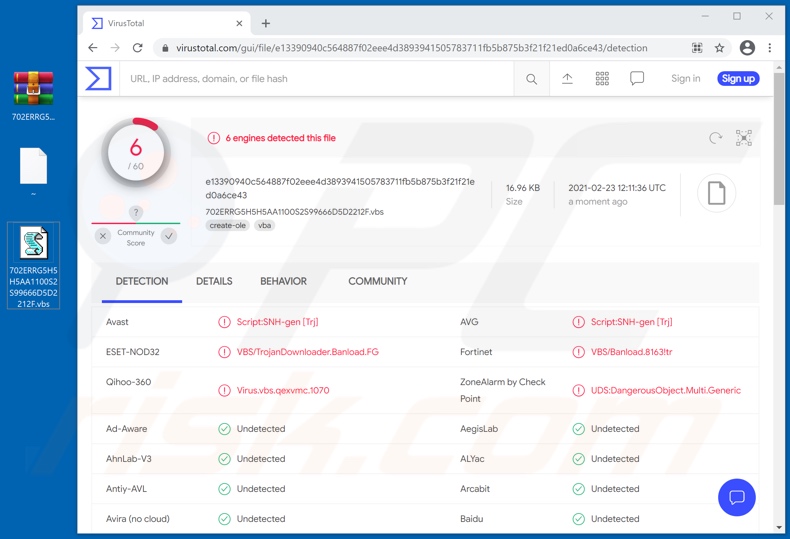Bookmark page with star icon

tap(719, 48)
